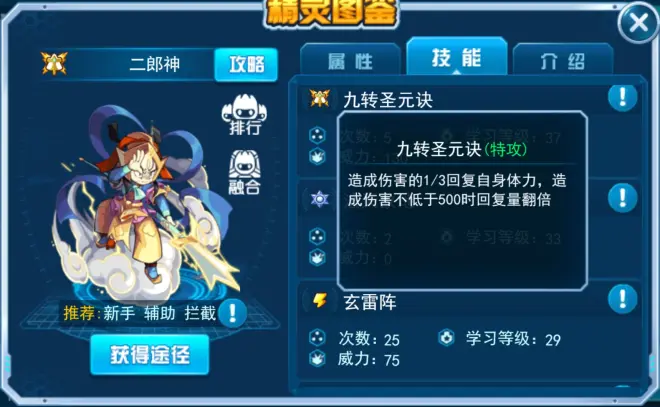Tap info icon beside 九转圣元诀 skill

[622, 98]
